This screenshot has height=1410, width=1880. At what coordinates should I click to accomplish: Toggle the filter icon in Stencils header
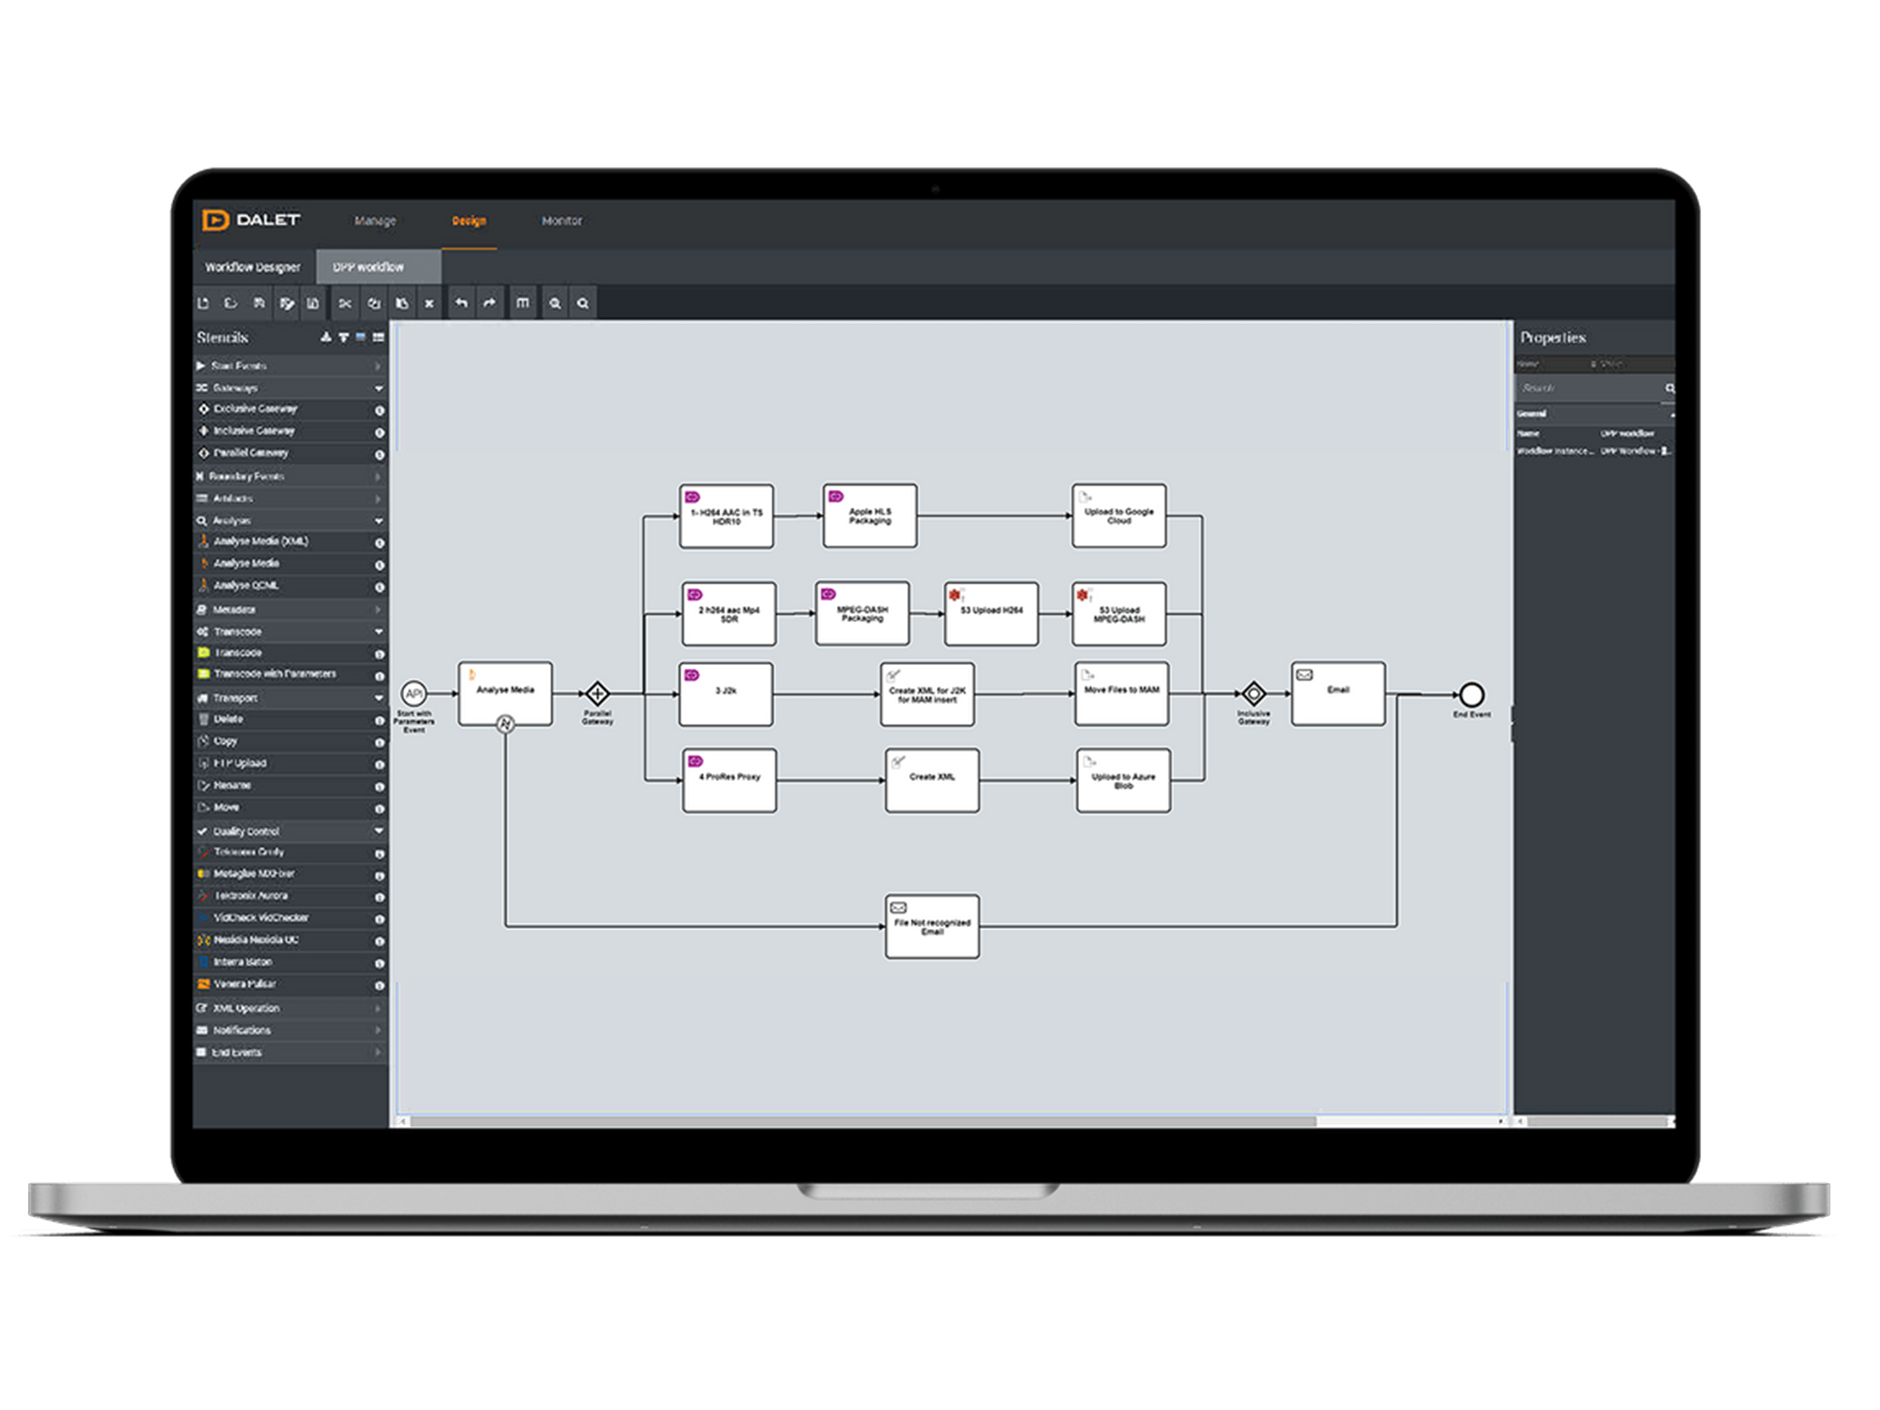[x=343, y=338]
